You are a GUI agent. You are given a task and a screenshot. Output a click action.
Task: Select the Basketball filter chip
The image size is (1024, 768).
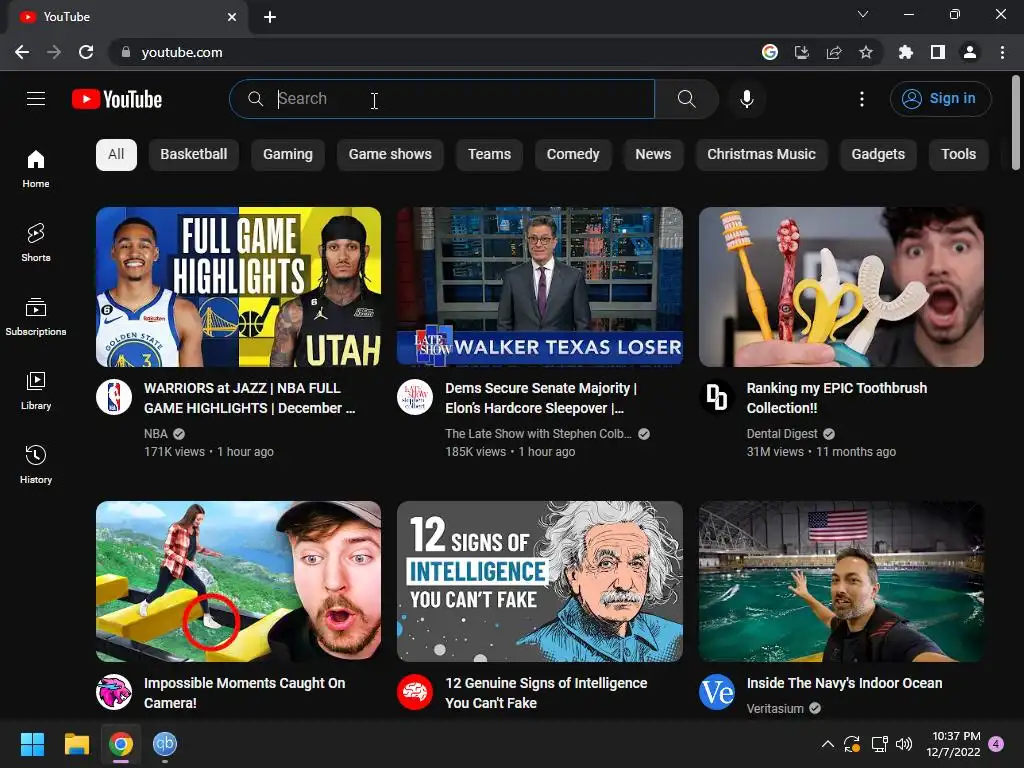point(194,155)
